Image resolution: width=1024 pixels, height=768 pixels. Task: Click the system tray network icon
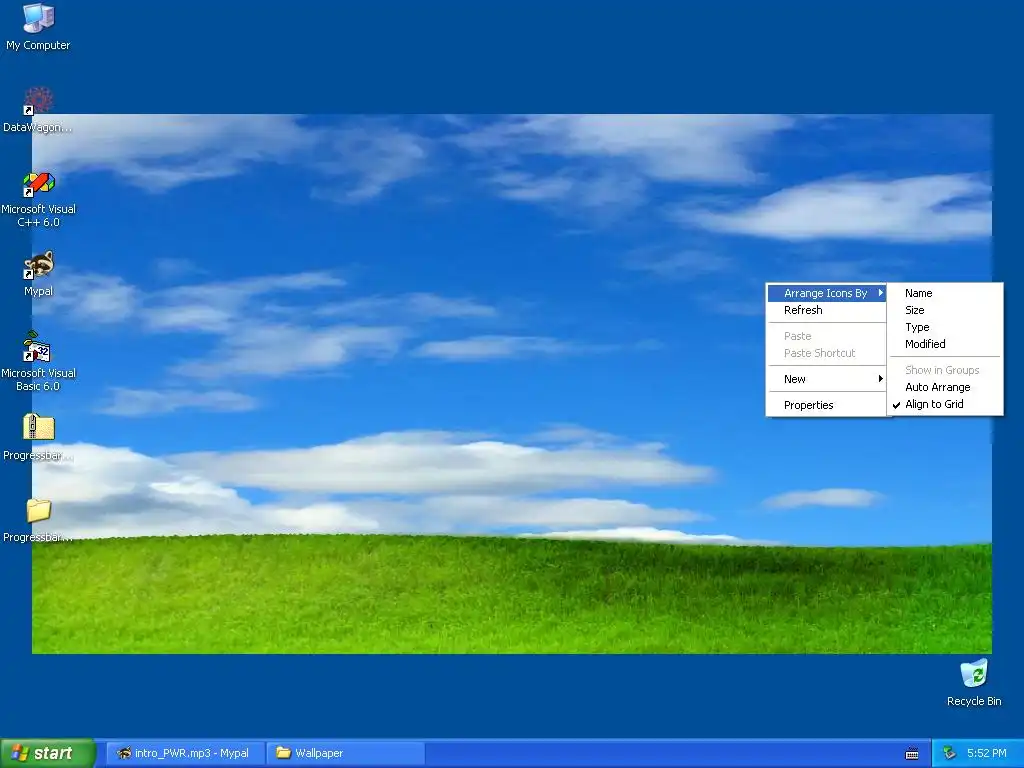tap(949, 753)
